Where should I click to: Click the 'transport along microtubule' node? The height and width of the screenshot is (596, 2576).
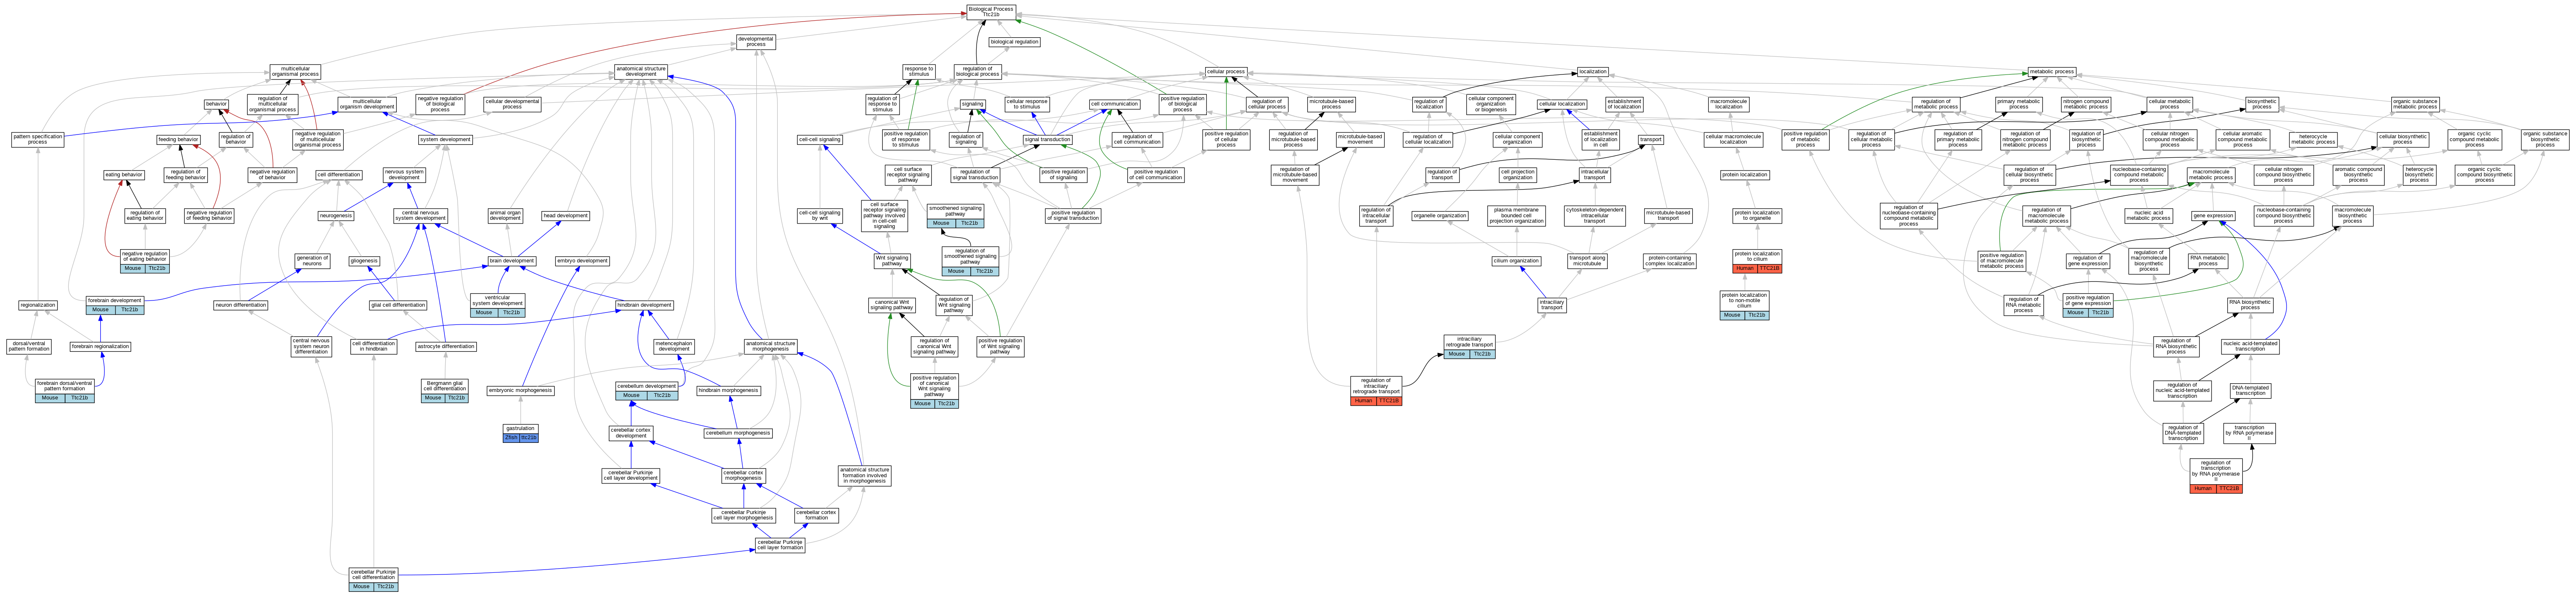point(1587,261)
